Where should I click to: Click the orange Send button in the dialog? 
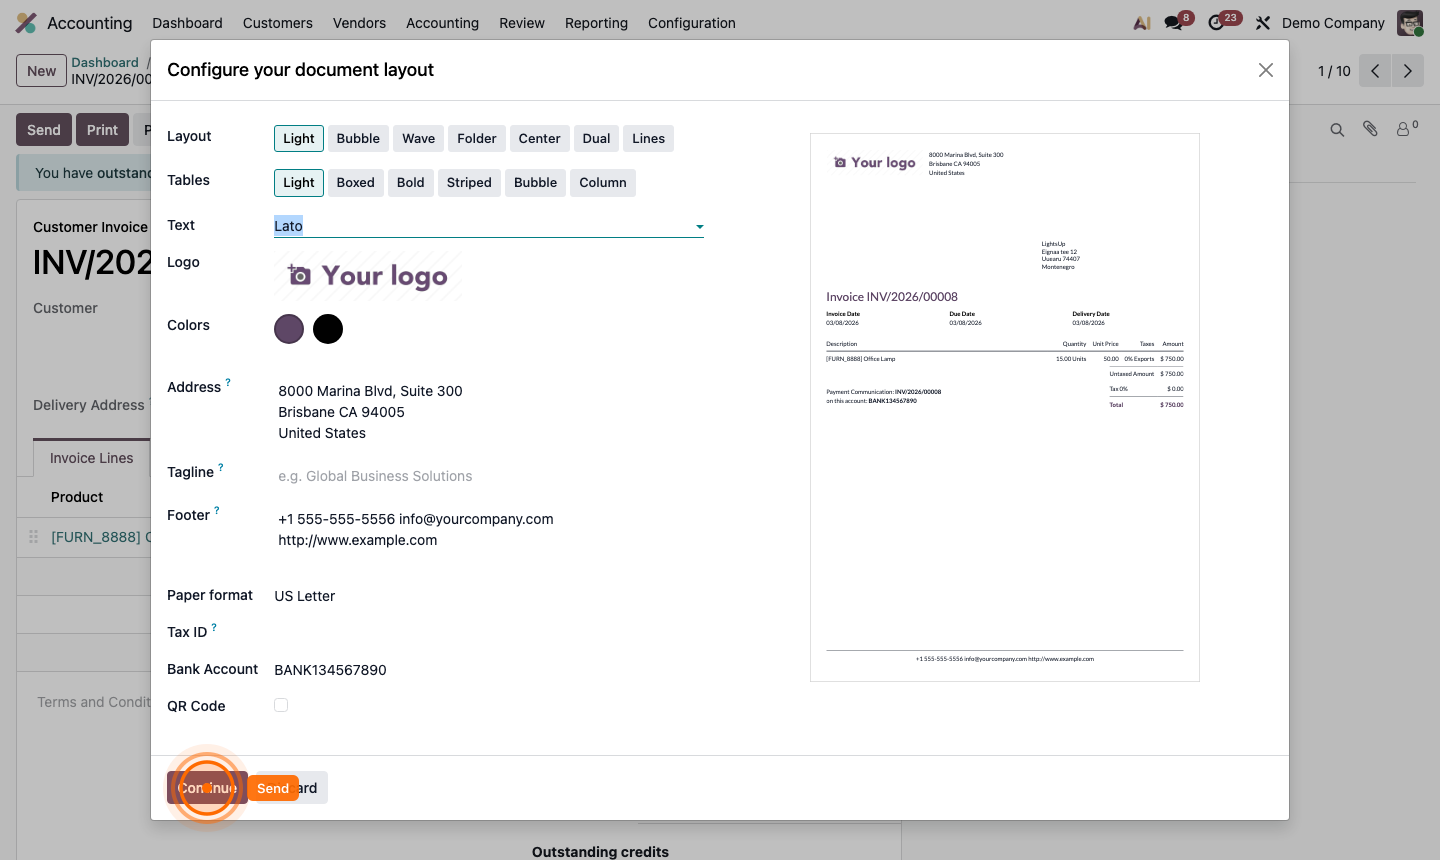(x=272, y=787)
